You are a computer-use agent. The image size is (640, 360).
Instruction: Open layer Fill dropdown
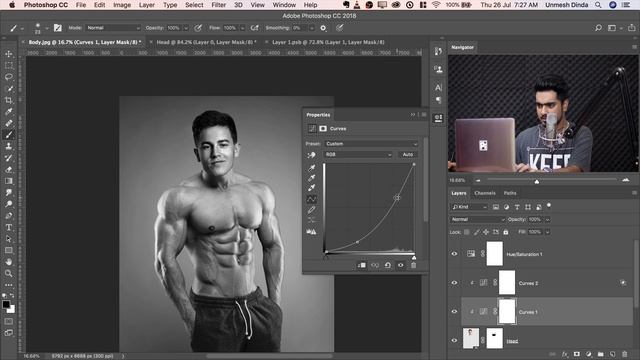click(547, 232)
